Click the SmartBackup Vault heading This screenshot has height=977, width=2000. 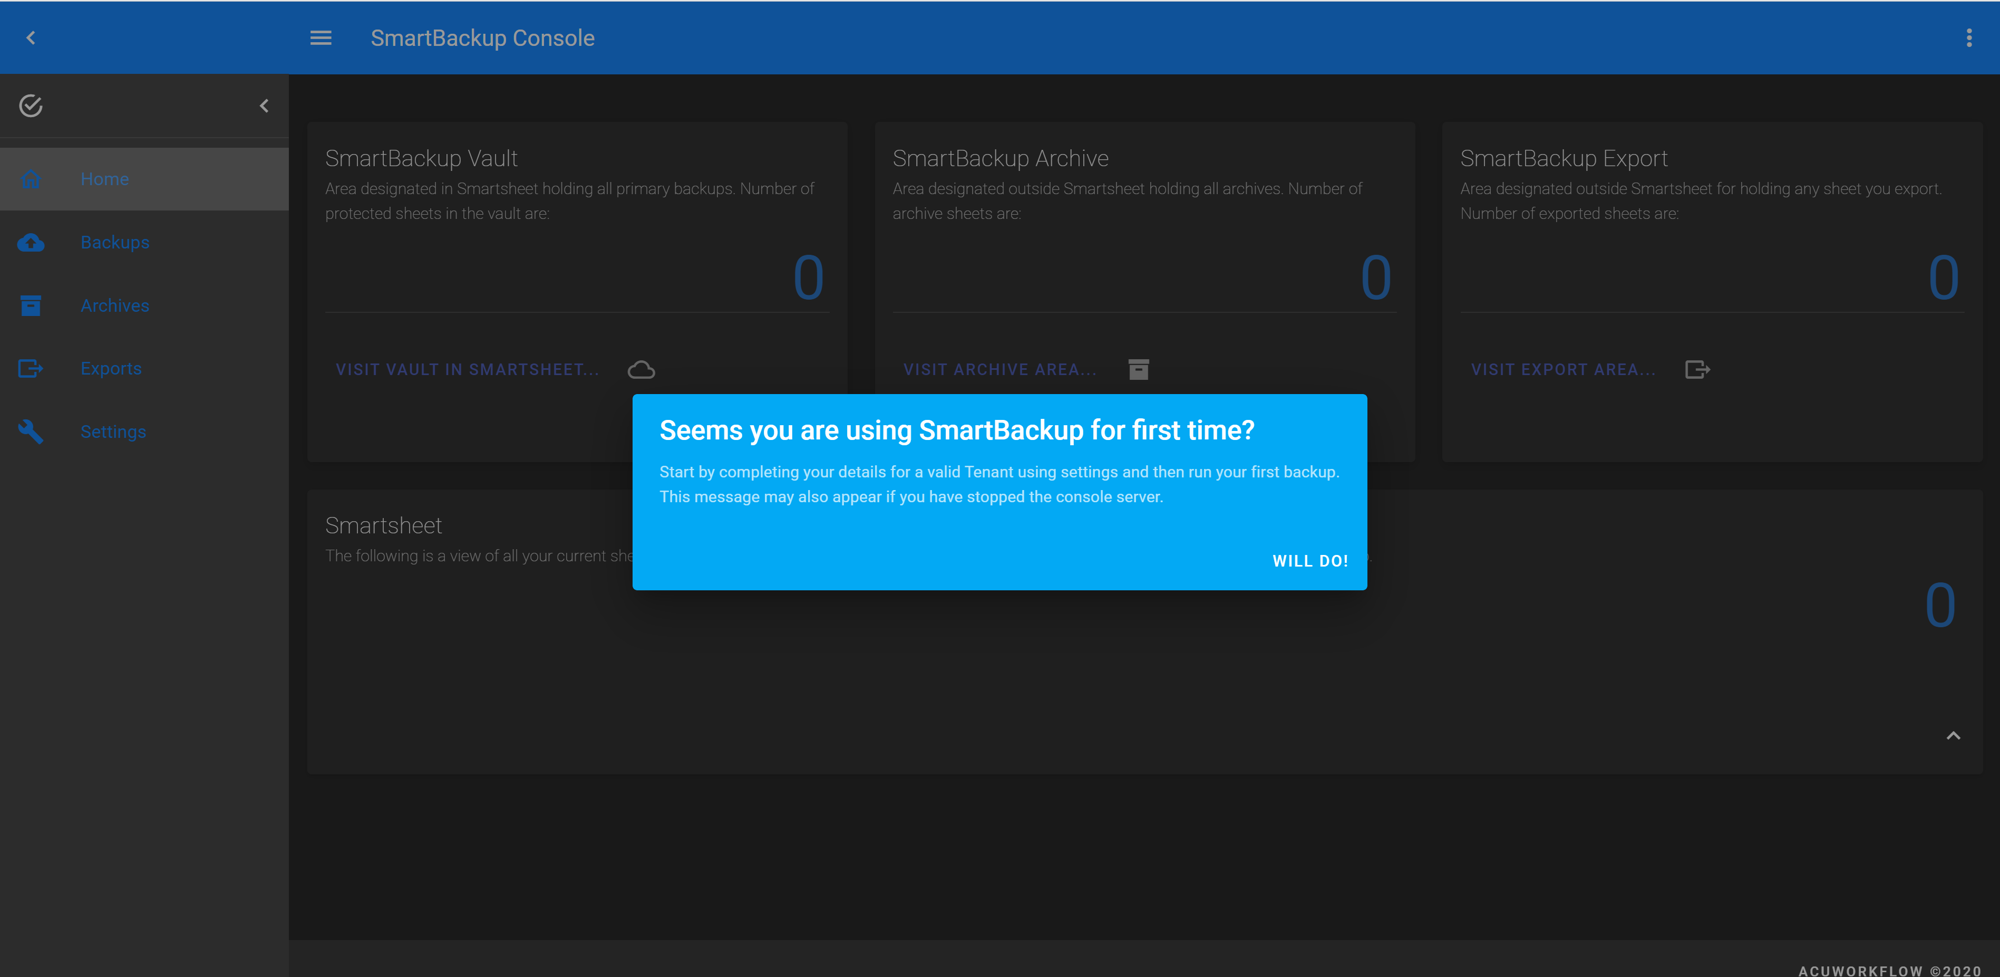click(x=421, y=158)
